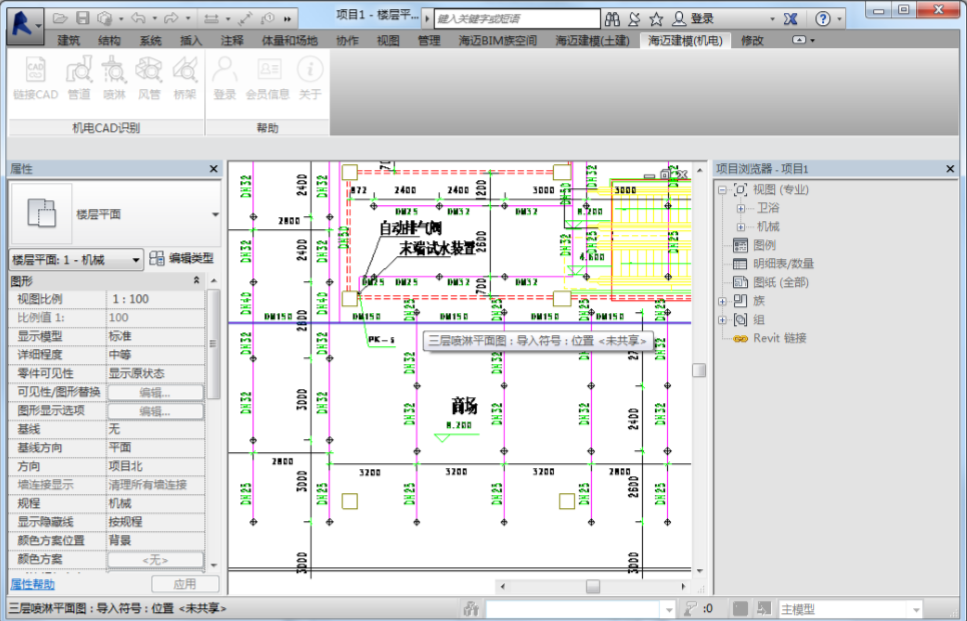967x621 pixels.
Task: Click the 链接CAD ribbon tool
Action: [x=35, y=78]
